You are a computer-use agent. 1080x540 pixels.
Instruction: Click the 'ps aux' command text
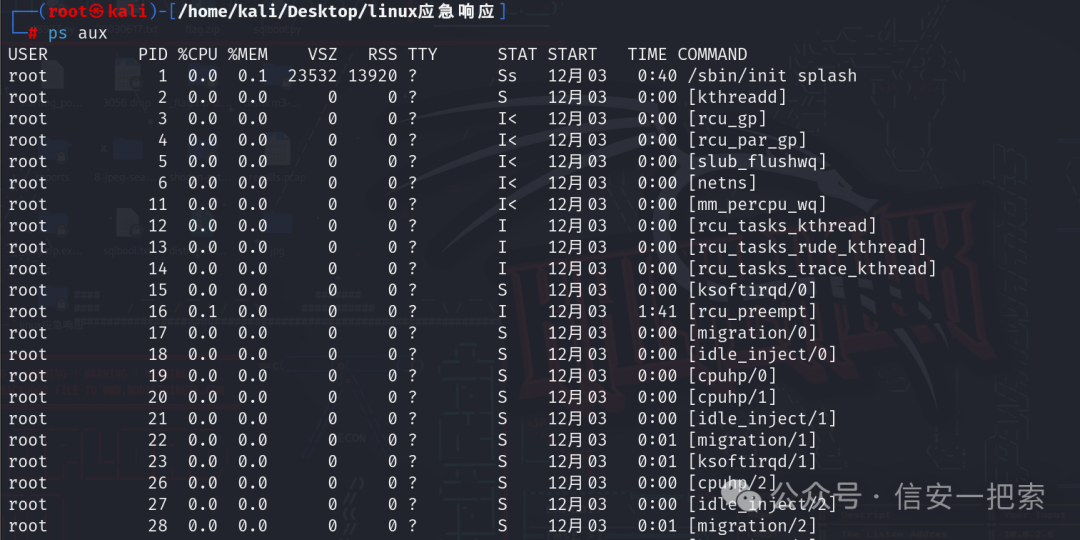click(78, 32)
